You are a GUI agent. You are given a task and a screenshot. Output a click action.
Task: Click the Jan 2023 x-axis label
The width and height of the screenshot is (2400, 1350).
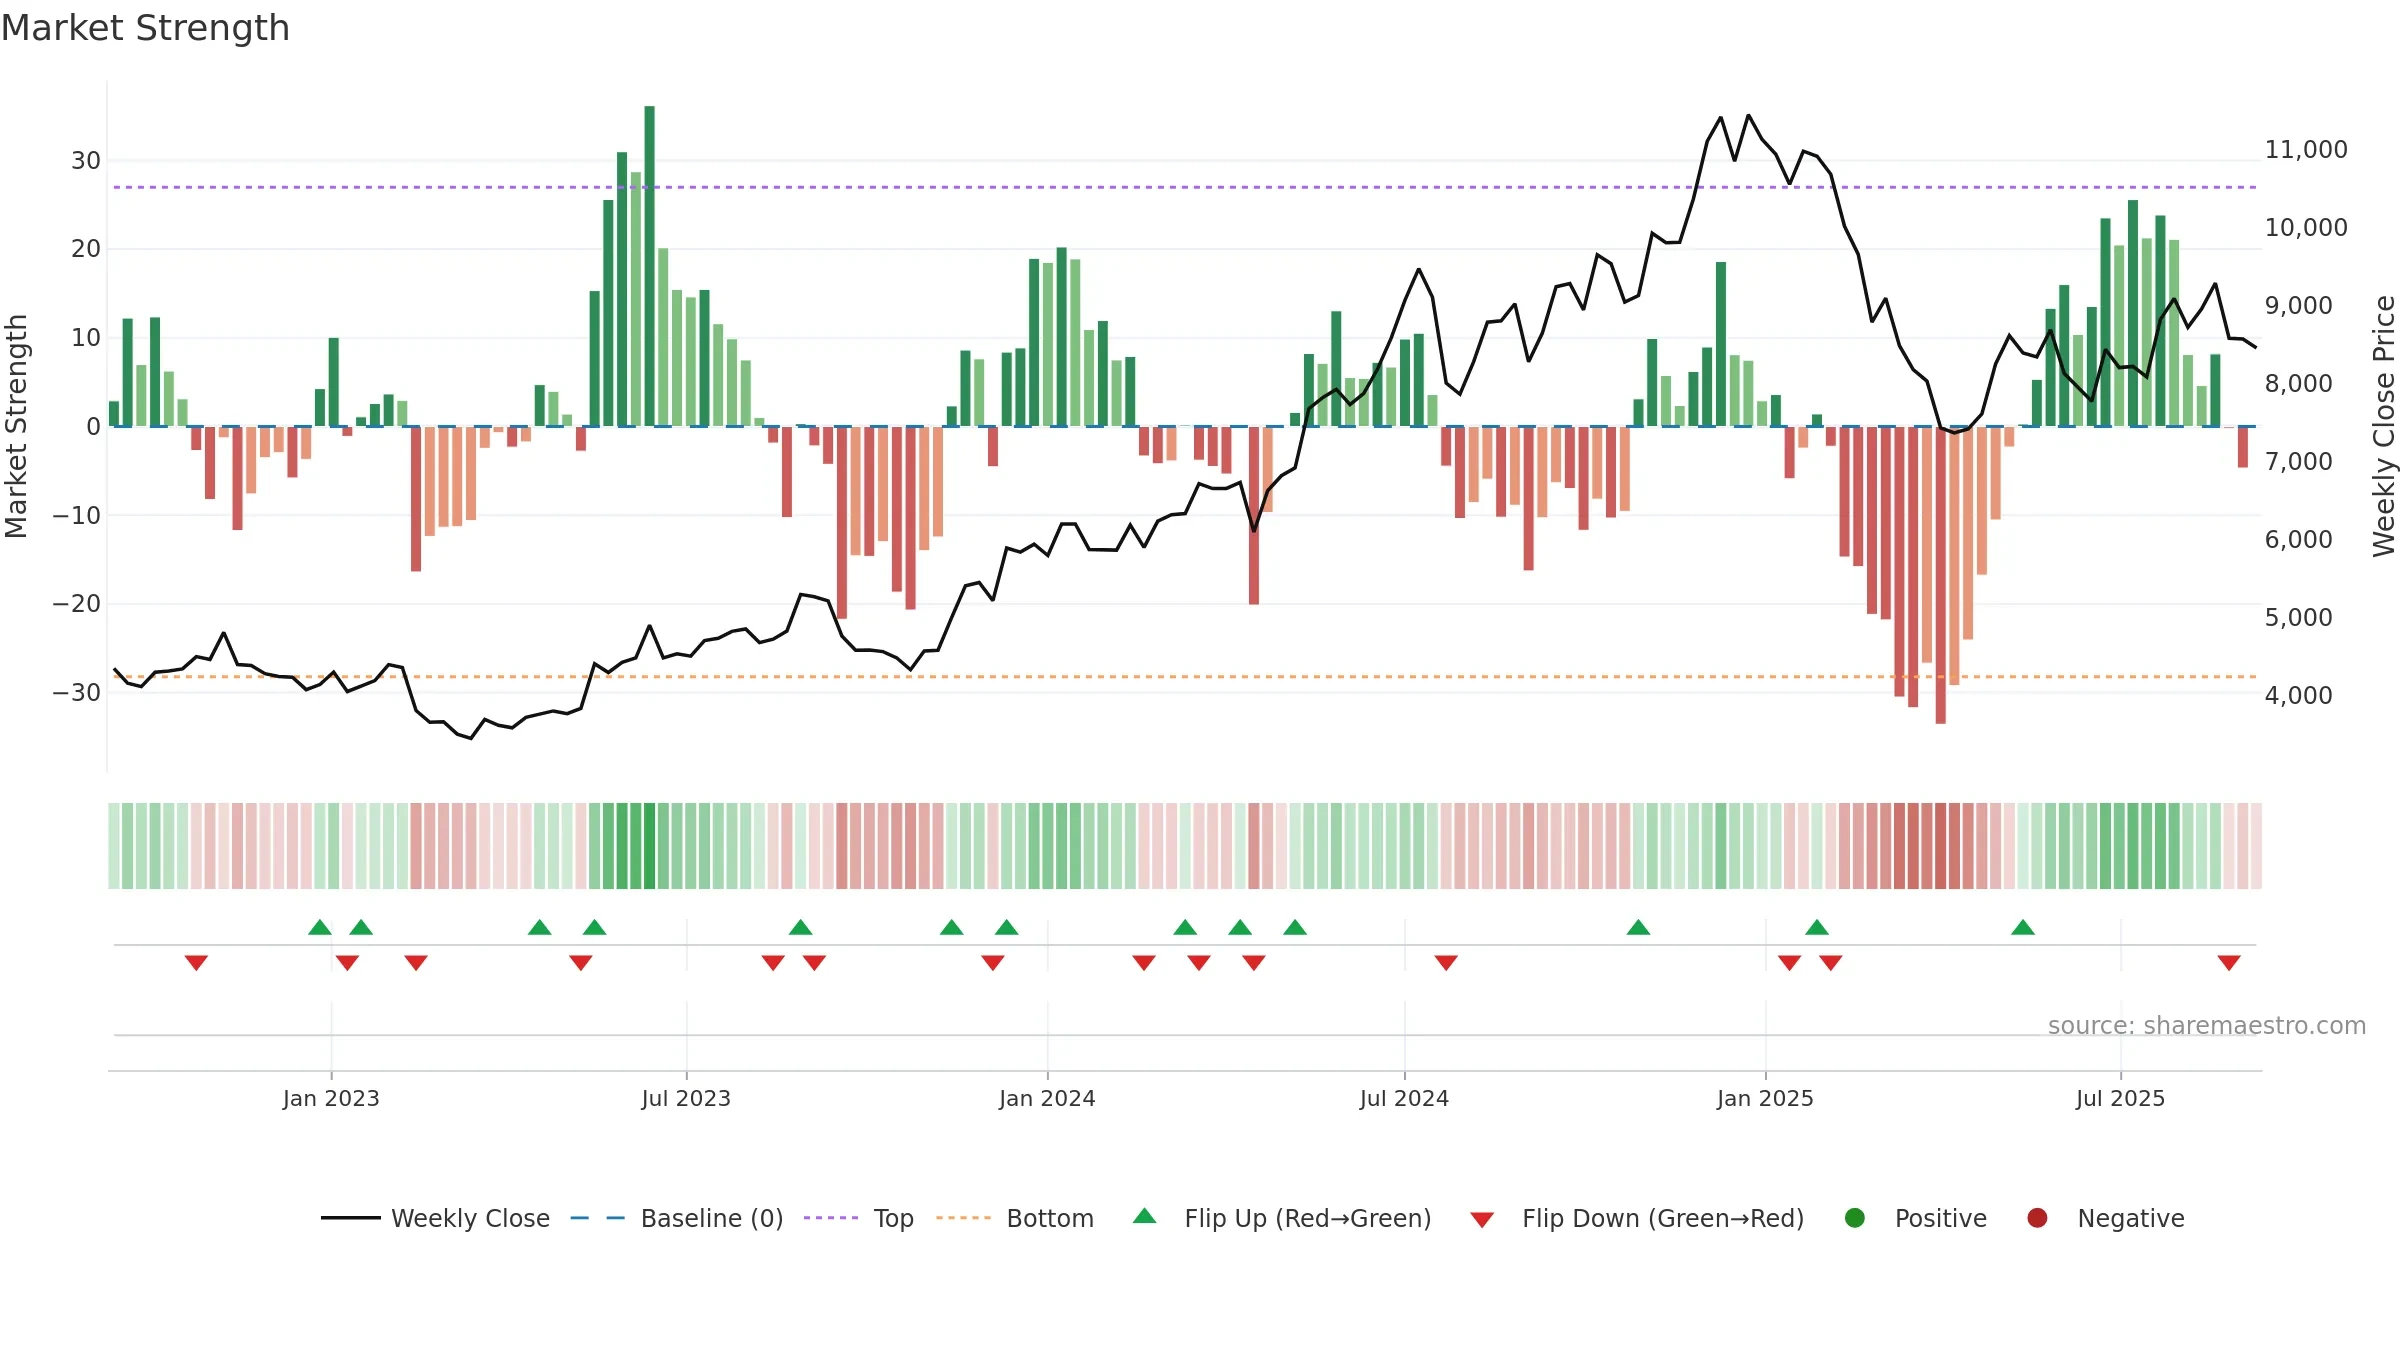click(x=331, y=1098)
